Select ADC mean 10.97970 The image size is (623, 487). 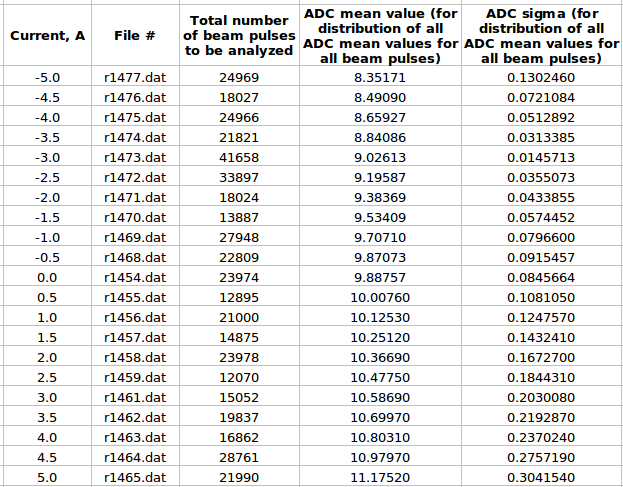pos(380,458)
